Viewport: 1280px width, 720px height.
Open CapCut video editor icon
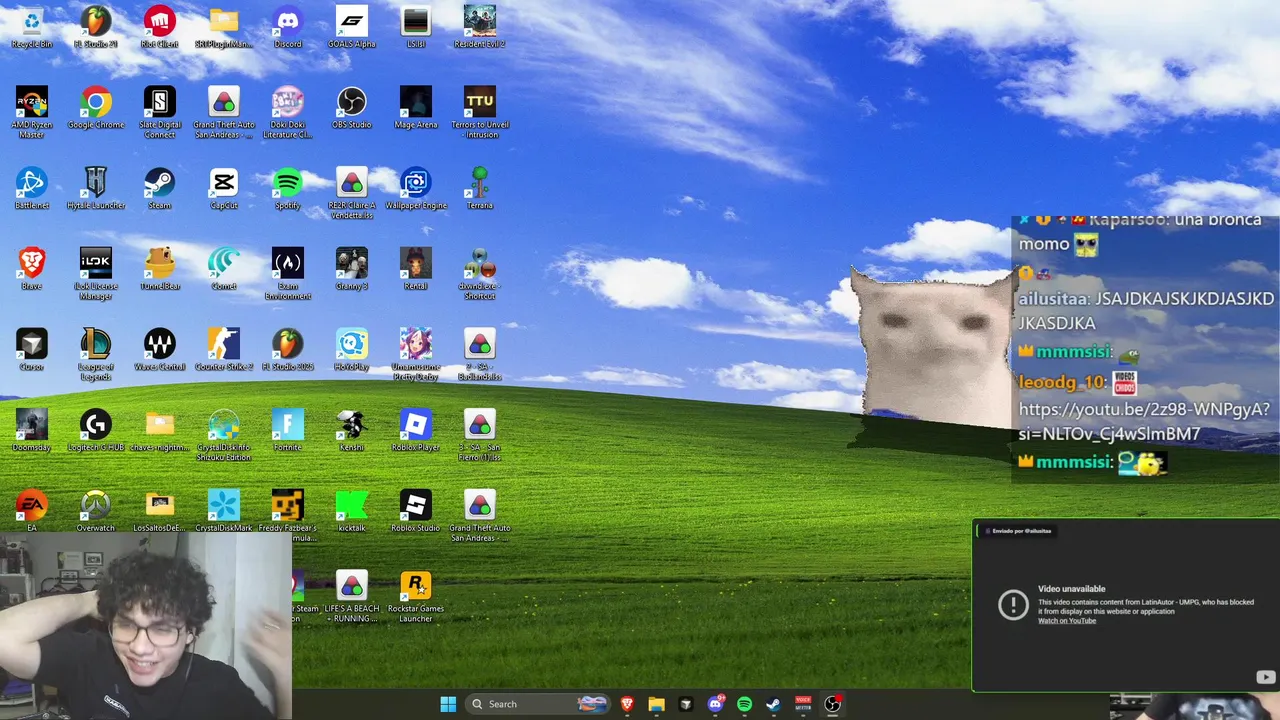[x=224, y=188]
